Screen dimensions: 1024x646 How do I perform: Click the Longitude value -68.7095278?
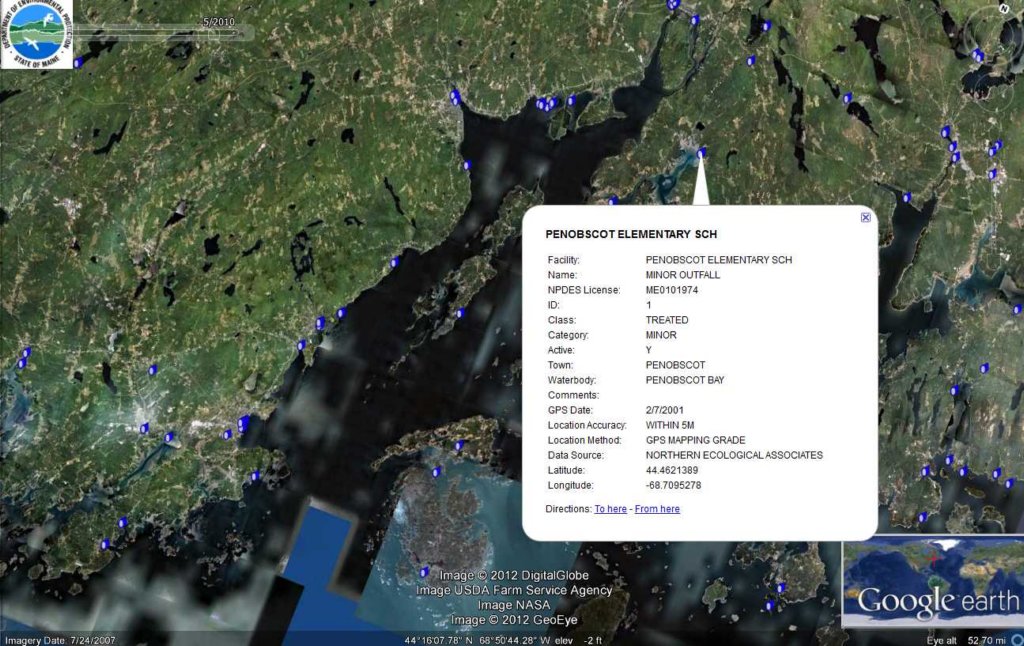click(x=673, y=485)
